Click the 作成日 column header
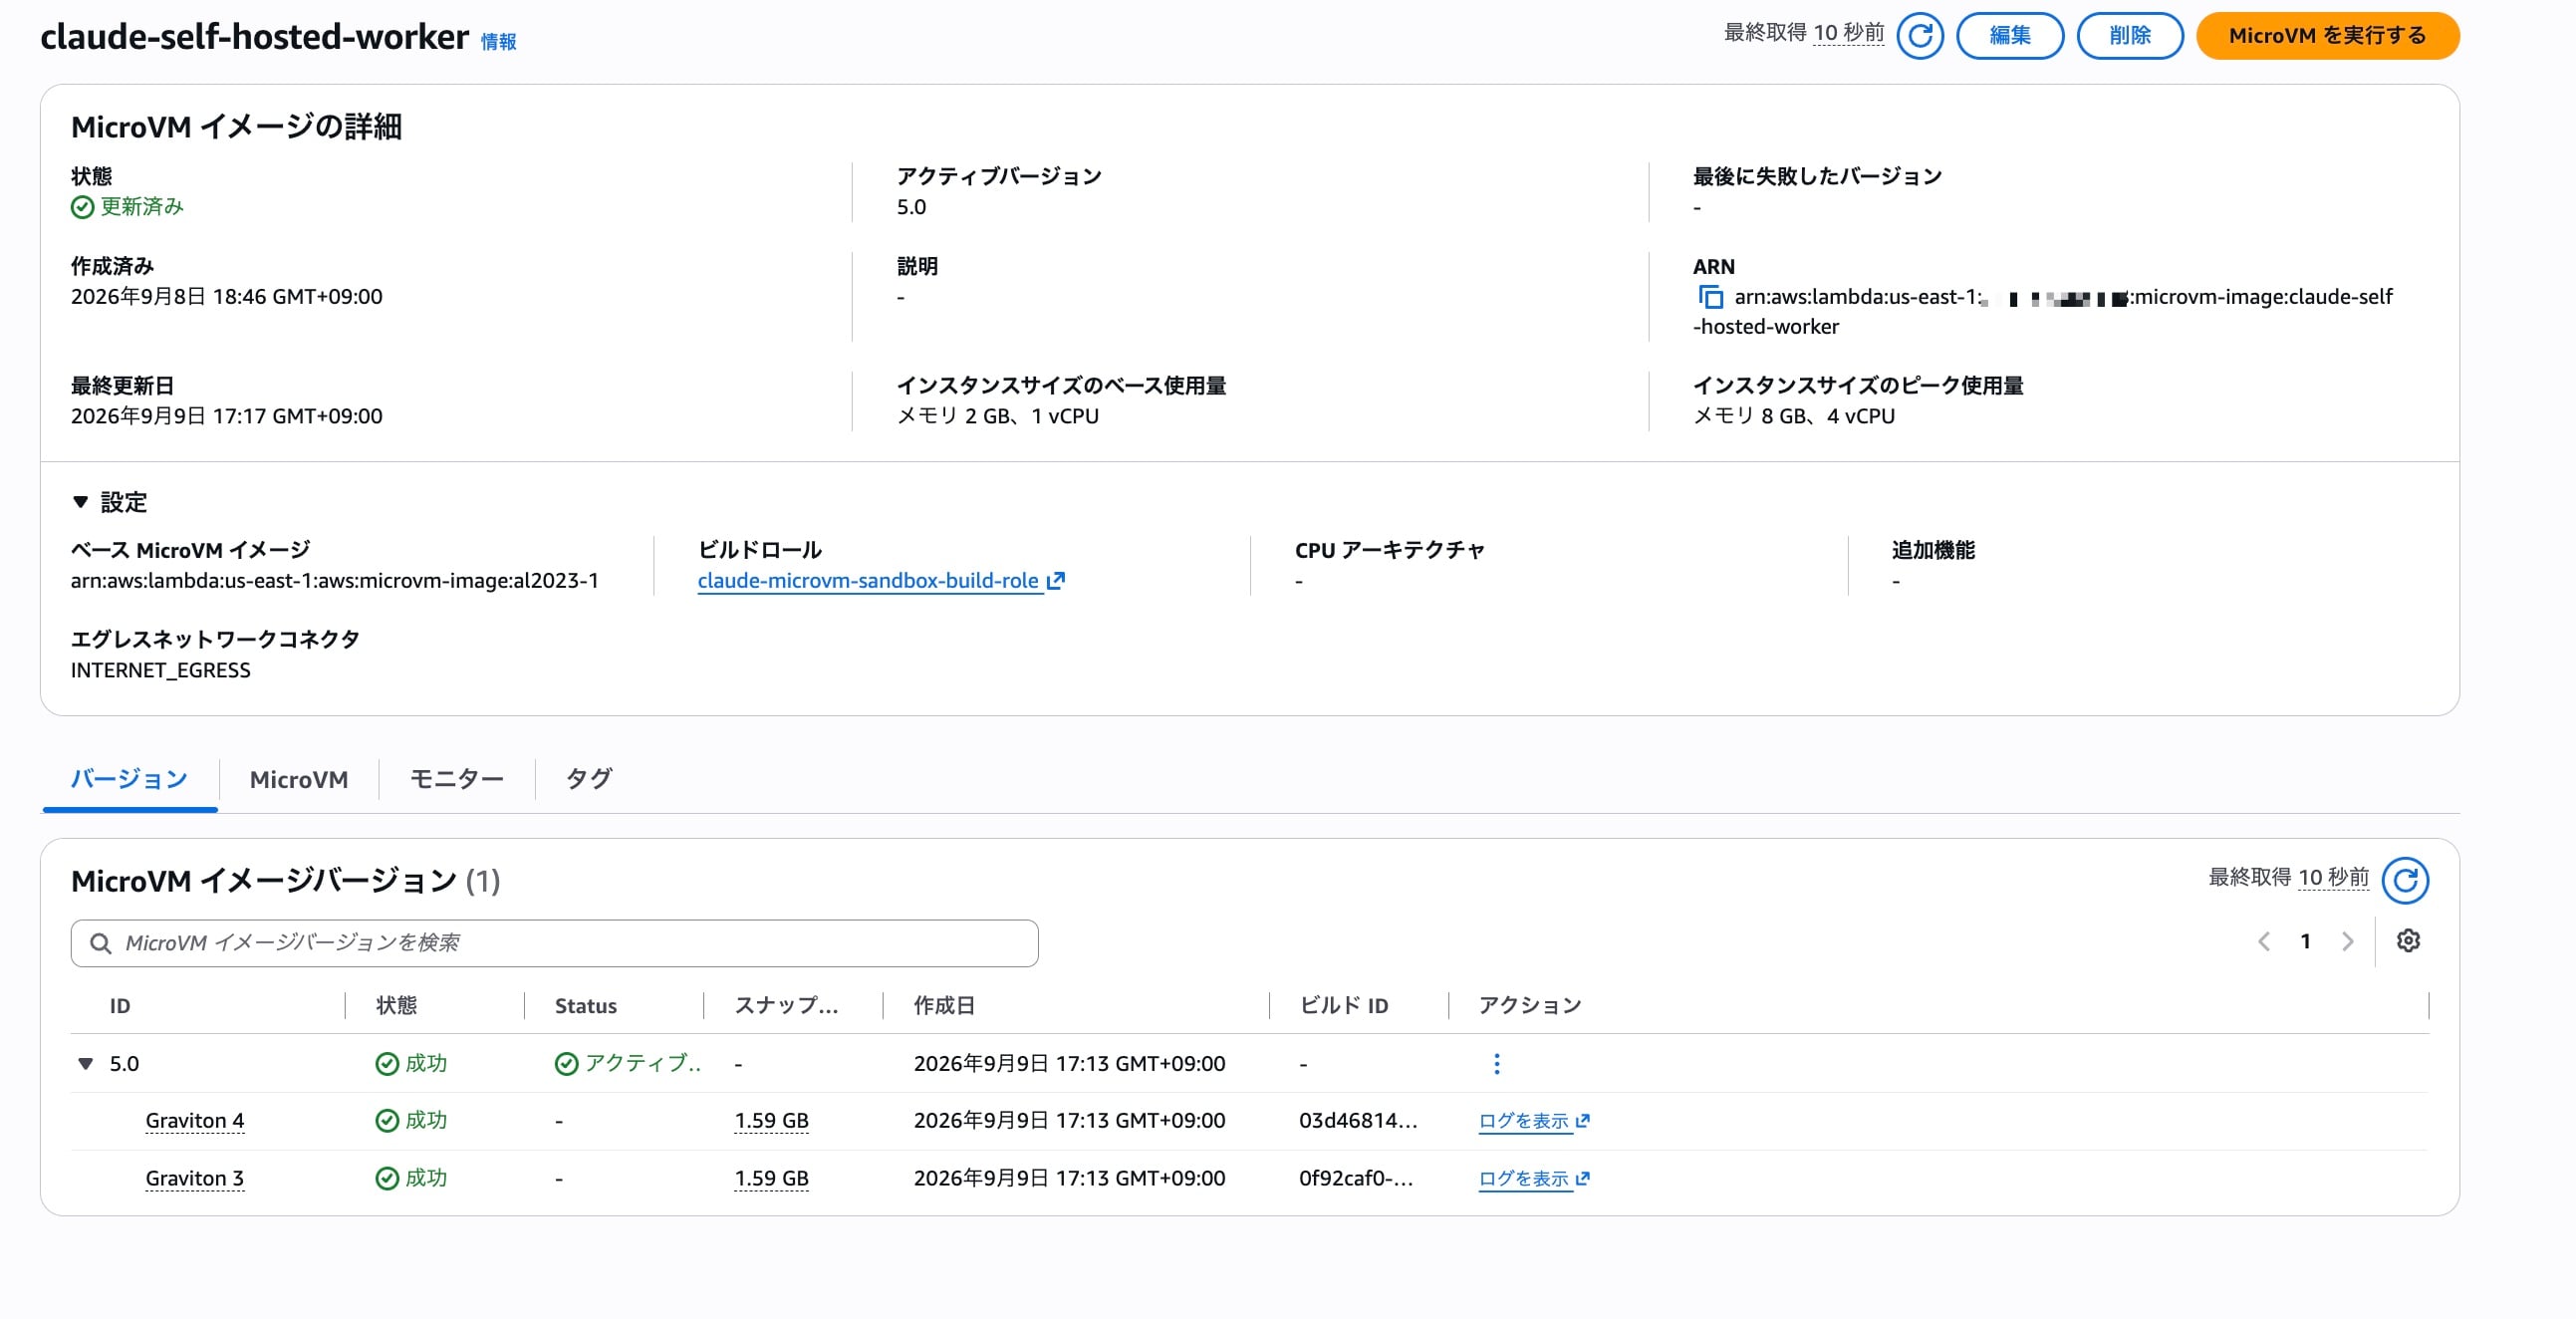This screenshot has width=2576, height=1319. (944, 1006)
